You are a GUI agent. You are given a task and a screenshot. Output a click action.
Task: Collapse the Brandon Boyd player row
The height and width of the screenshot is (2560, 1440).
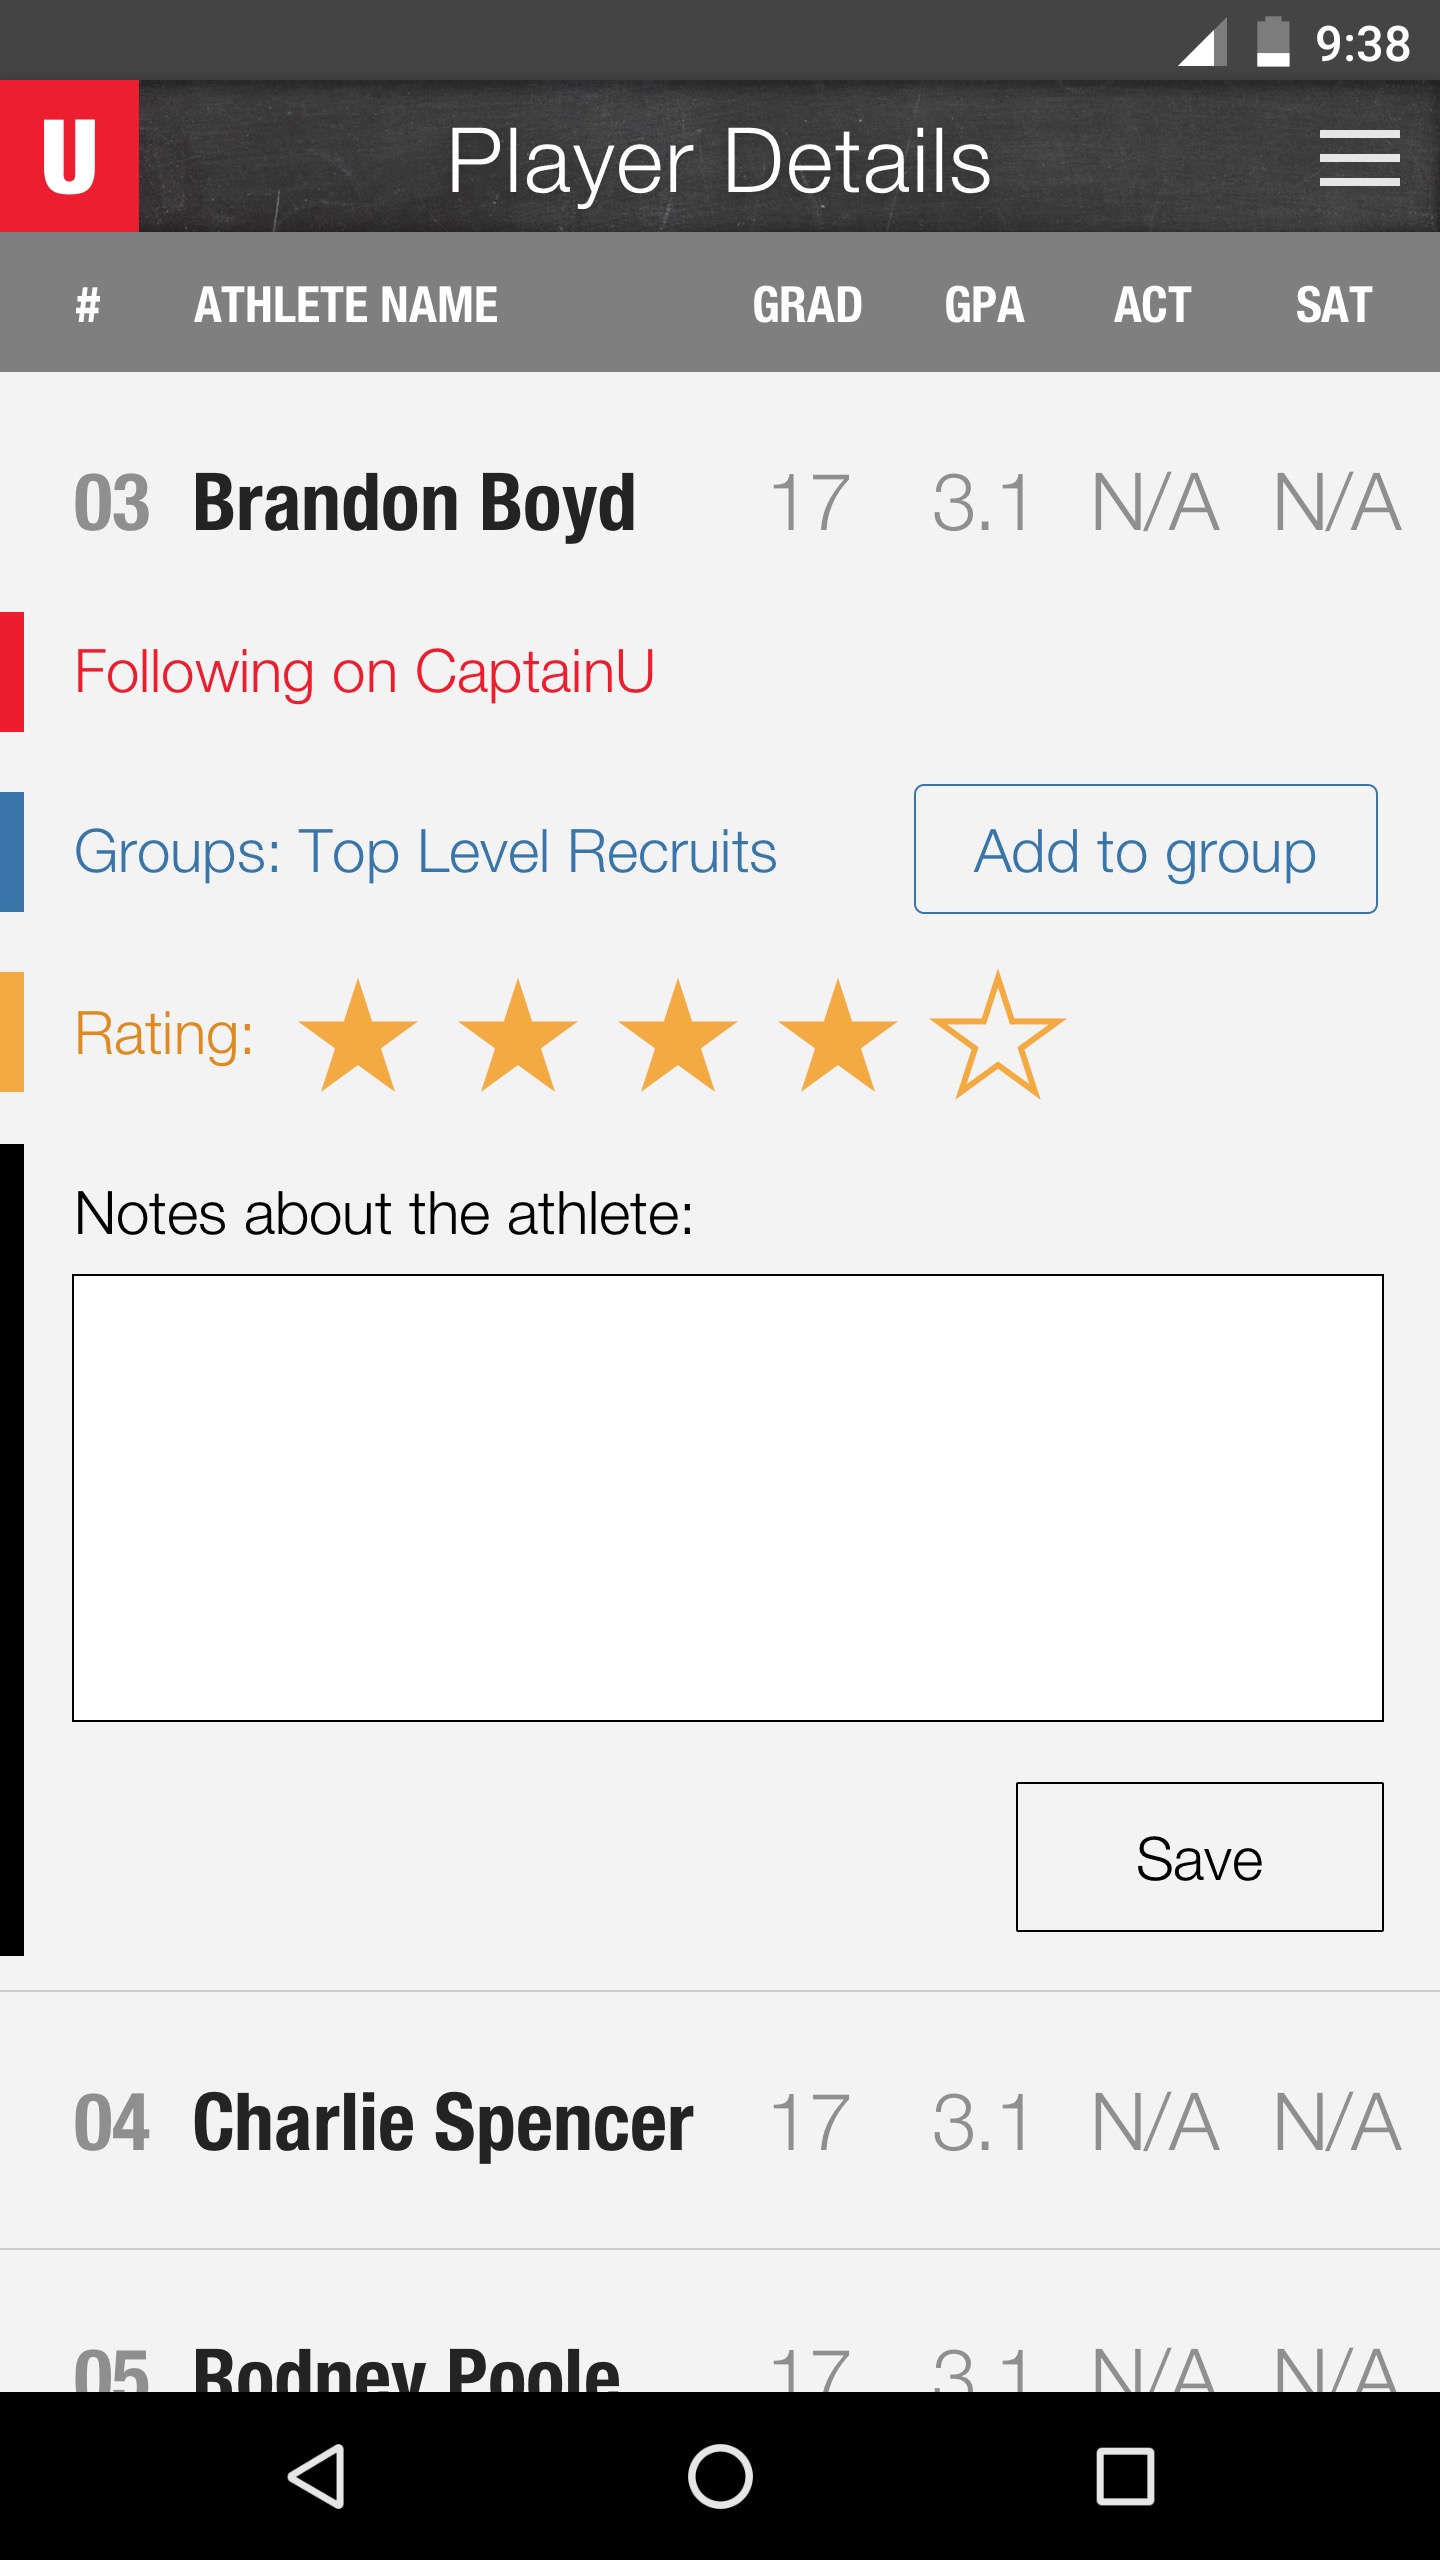point(720,503)
